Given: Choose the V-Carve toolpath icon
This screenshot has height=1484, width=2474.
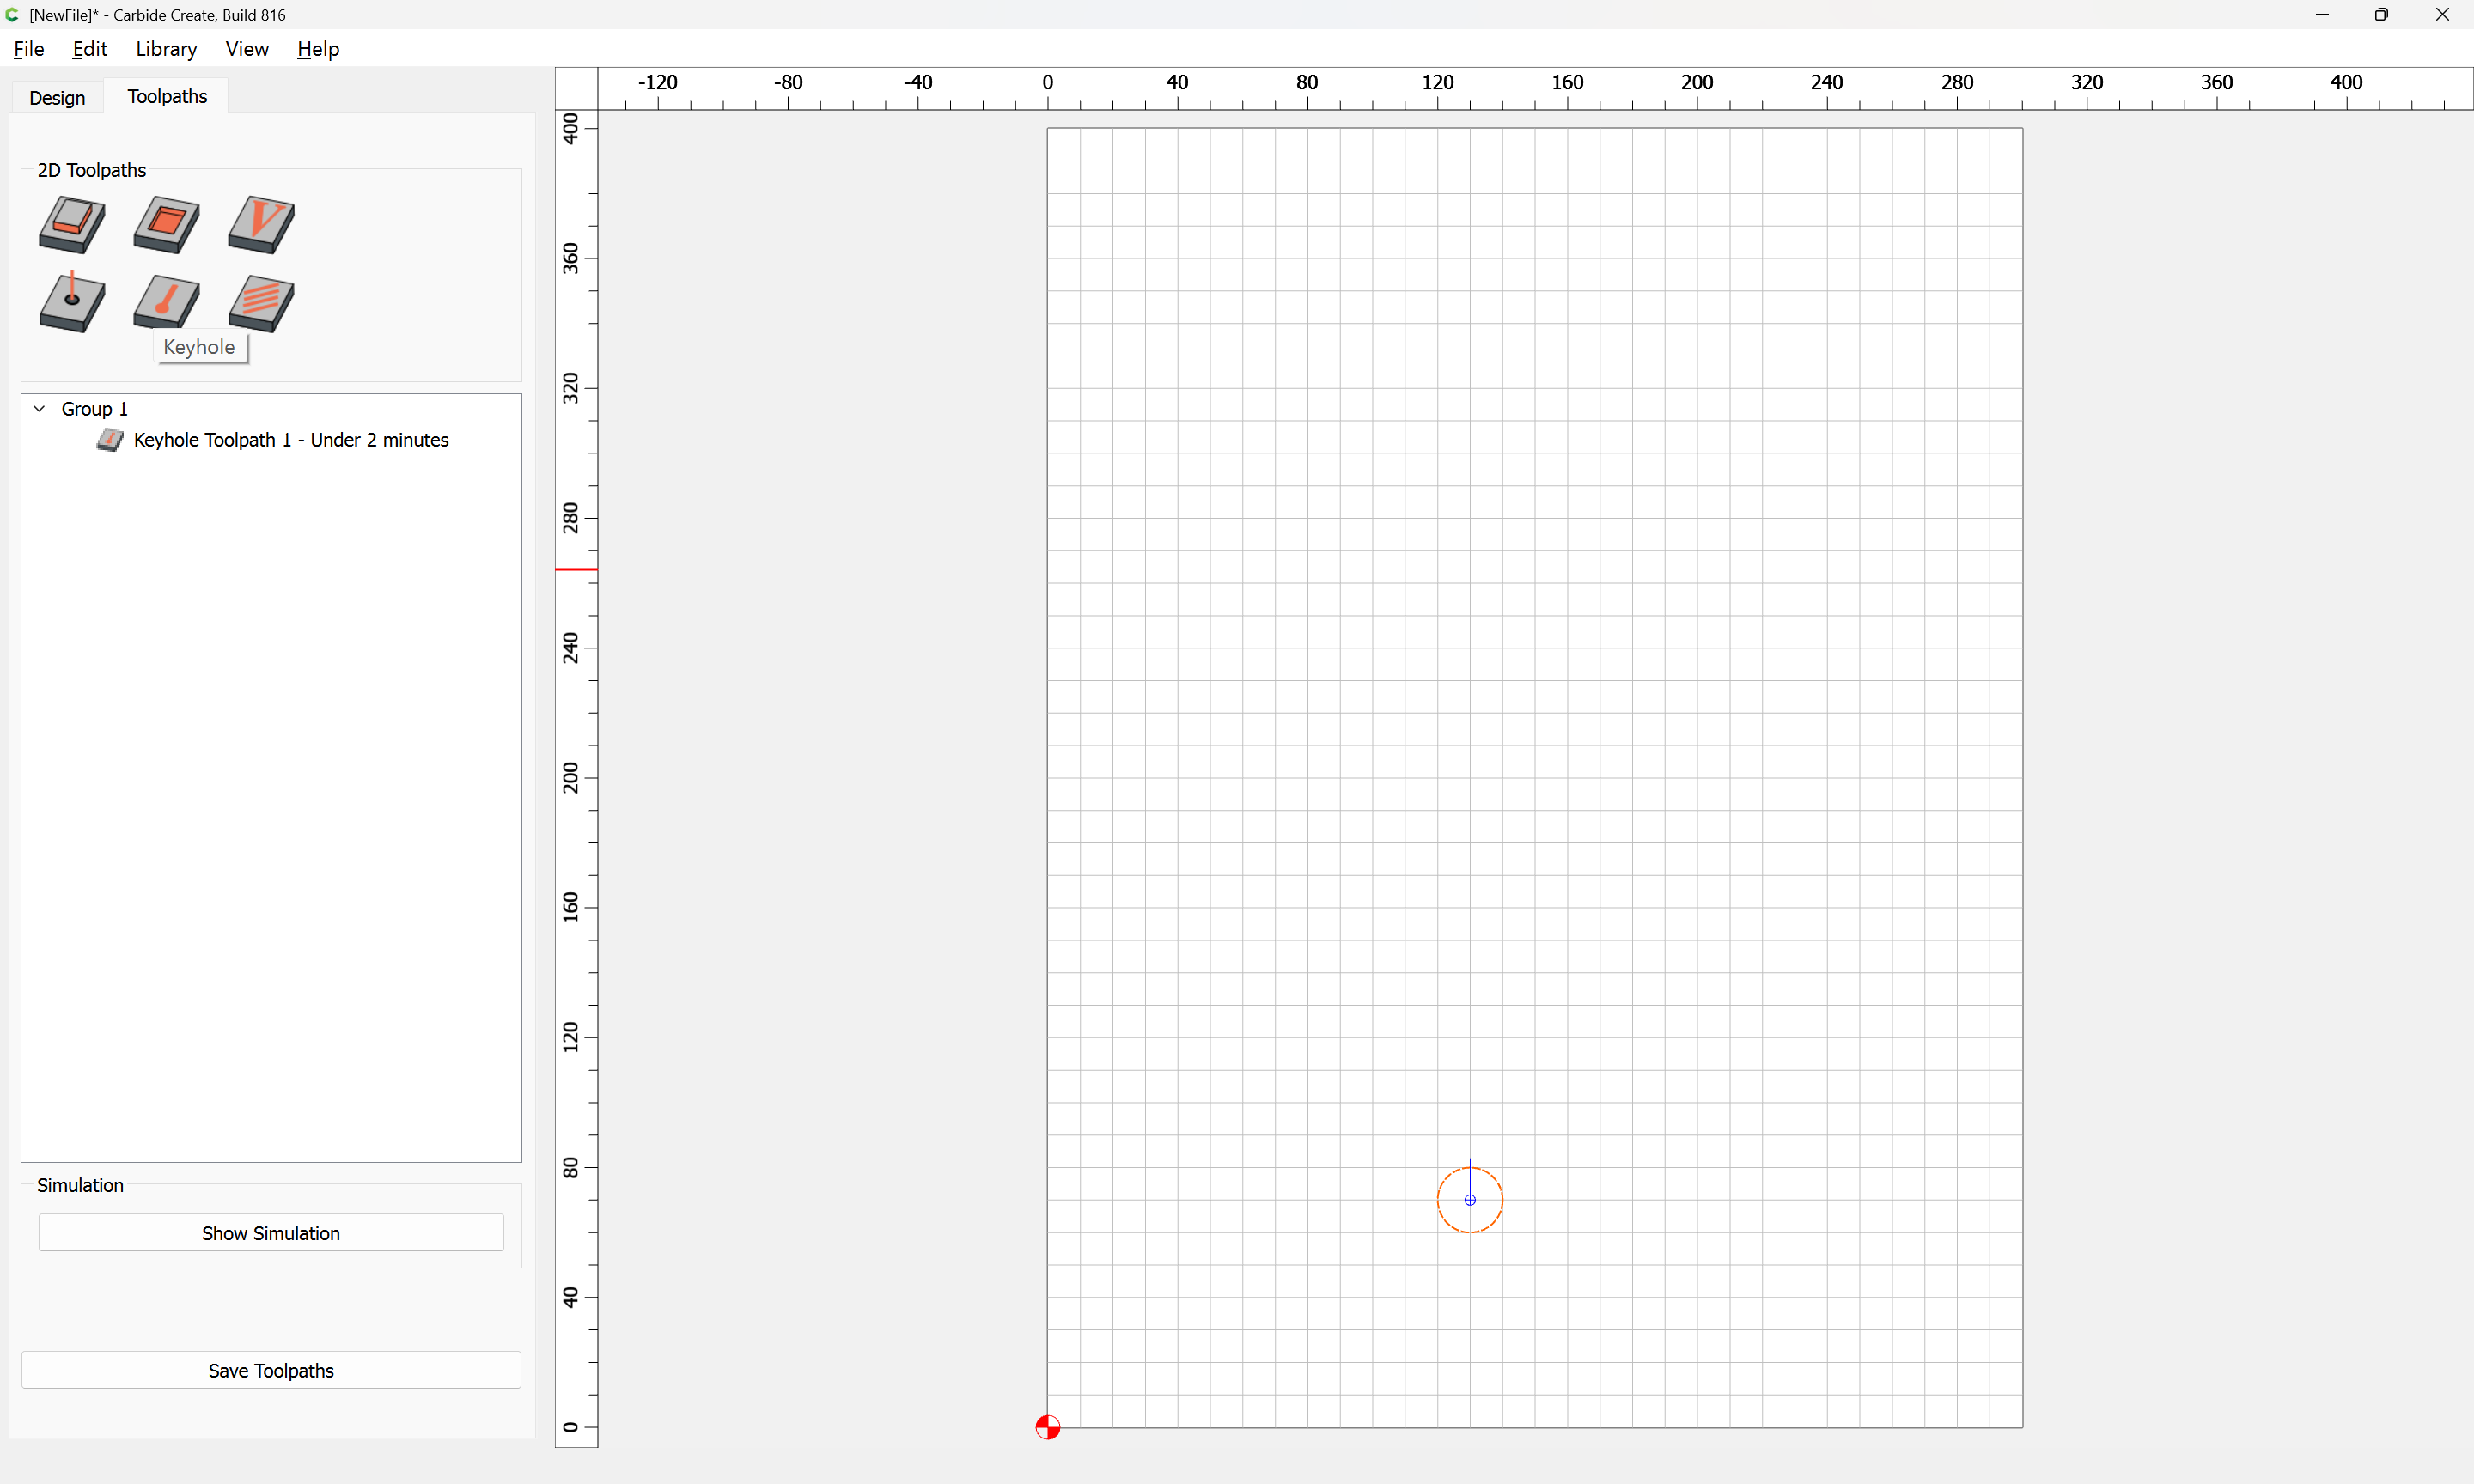Looking at the screenshot, I should click(x=261, y=224).
